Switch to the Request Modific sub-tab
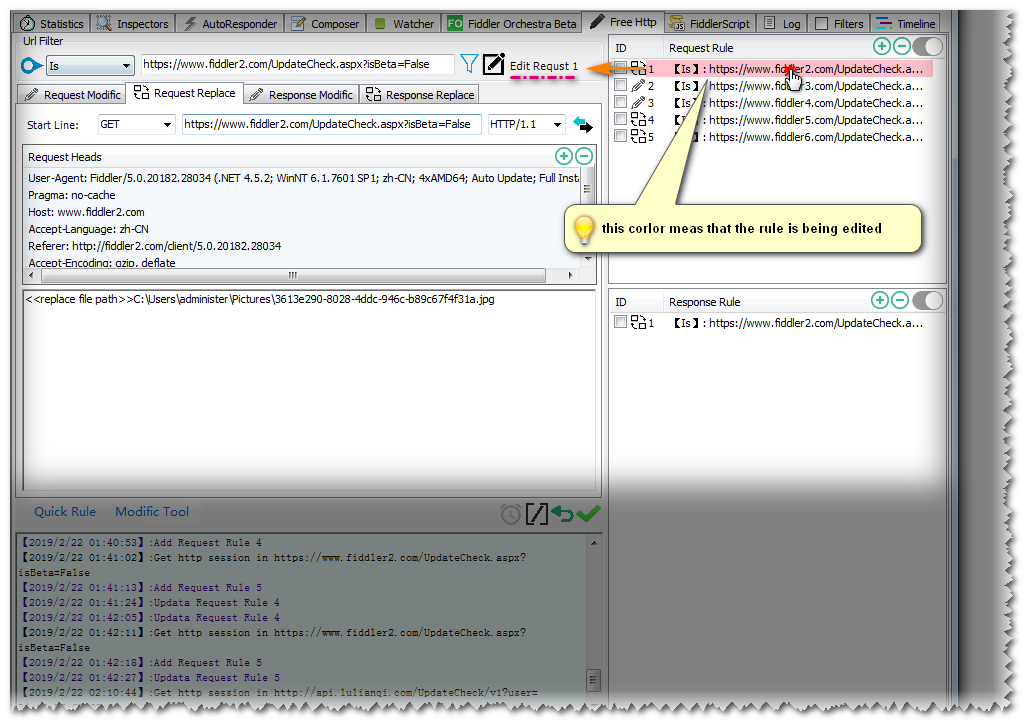 (x=72, y=95)
